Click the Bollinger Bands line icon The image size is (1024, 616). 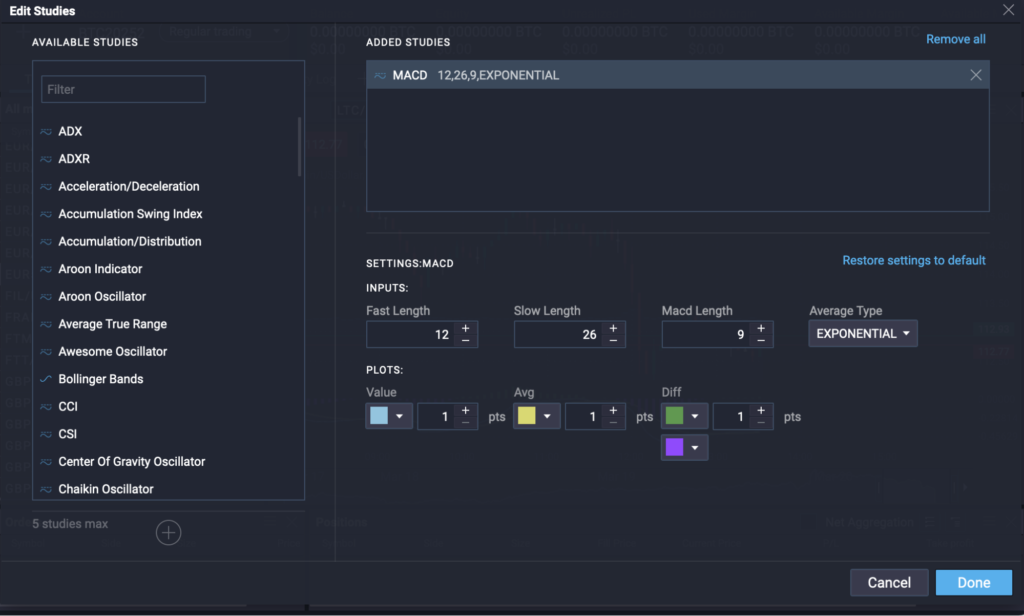tap(46, 380)
